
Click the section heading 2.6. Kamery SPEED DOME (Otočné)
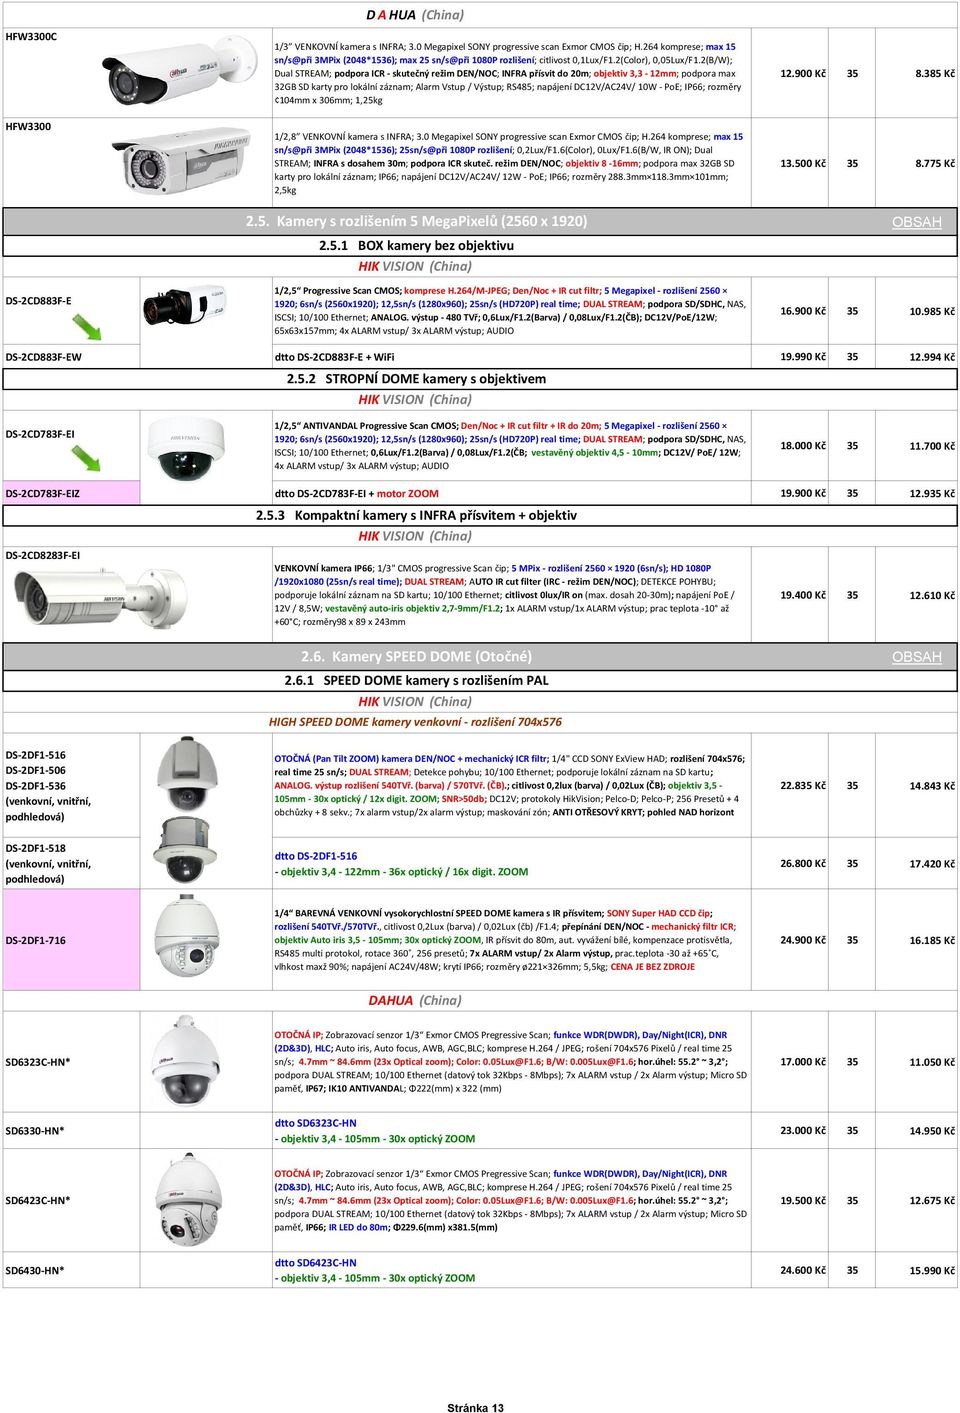point(416,656)
